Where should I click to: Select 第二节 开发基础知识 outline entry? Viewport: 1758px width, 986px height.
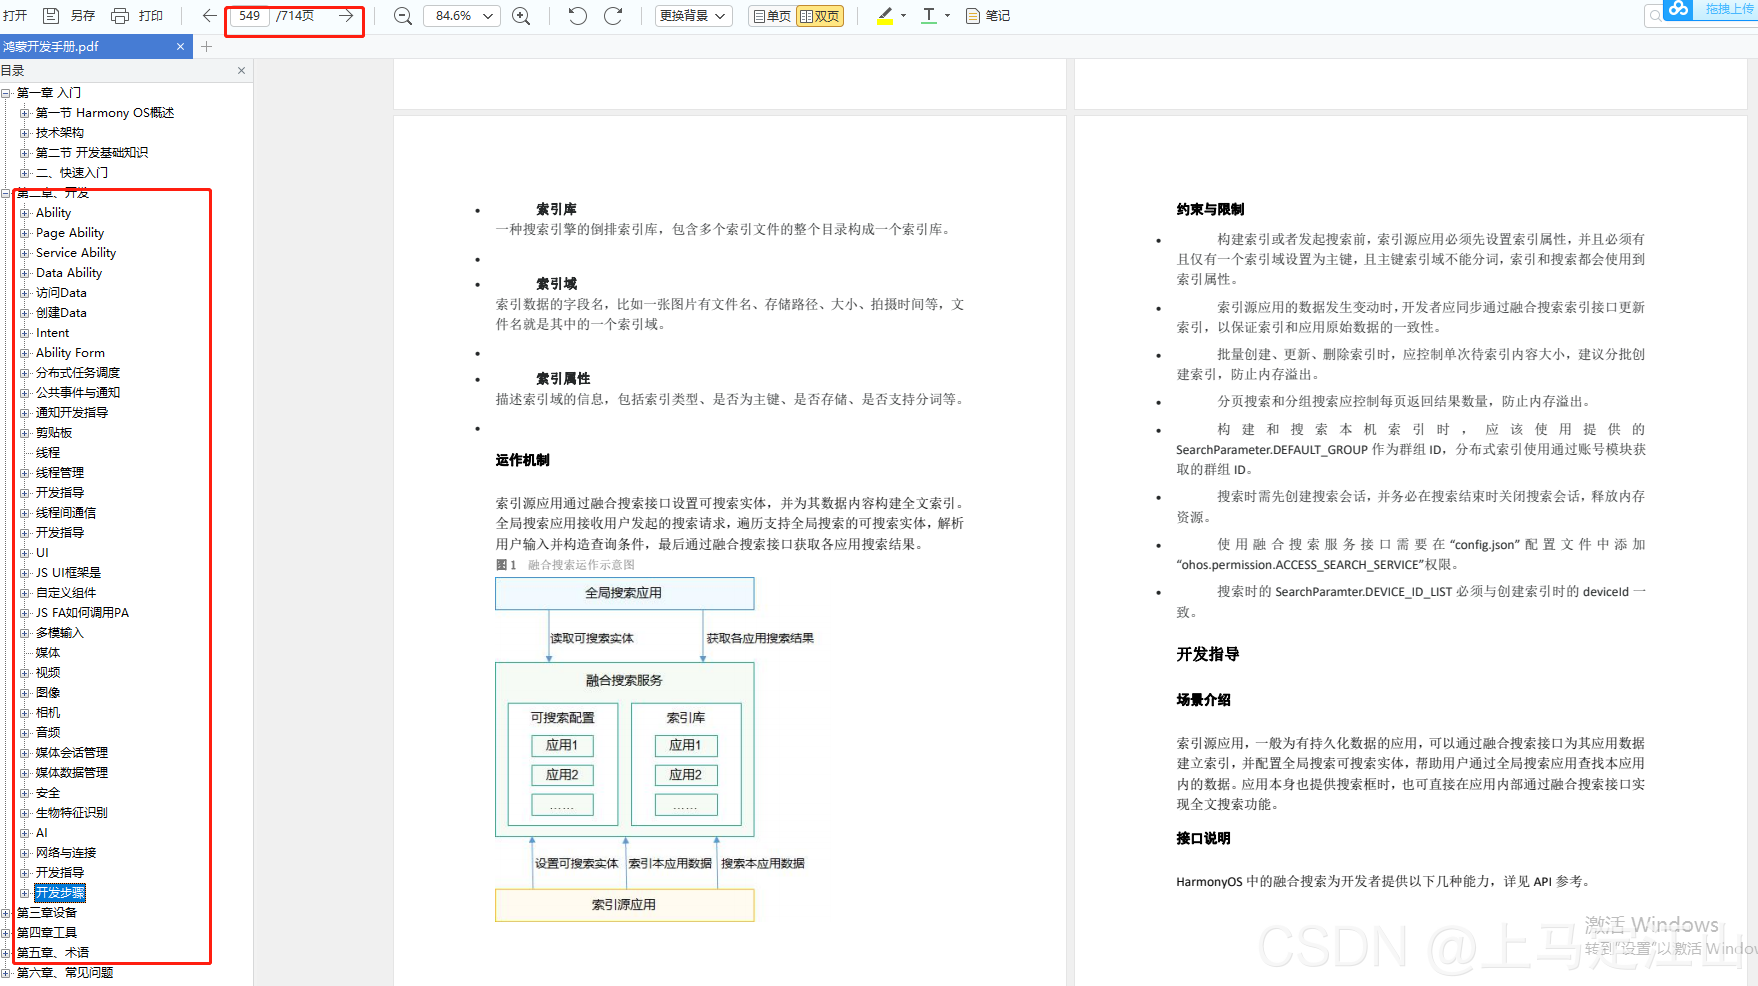point(92,153)
